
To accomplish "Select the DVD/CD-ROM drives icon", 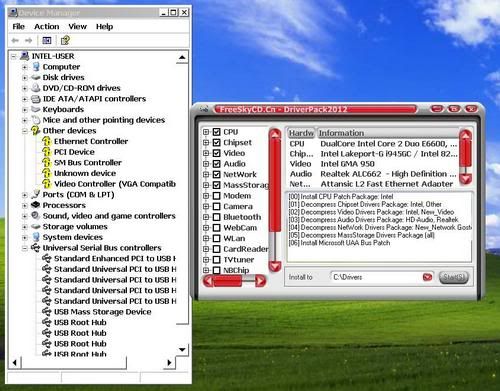I will [36, 88].
